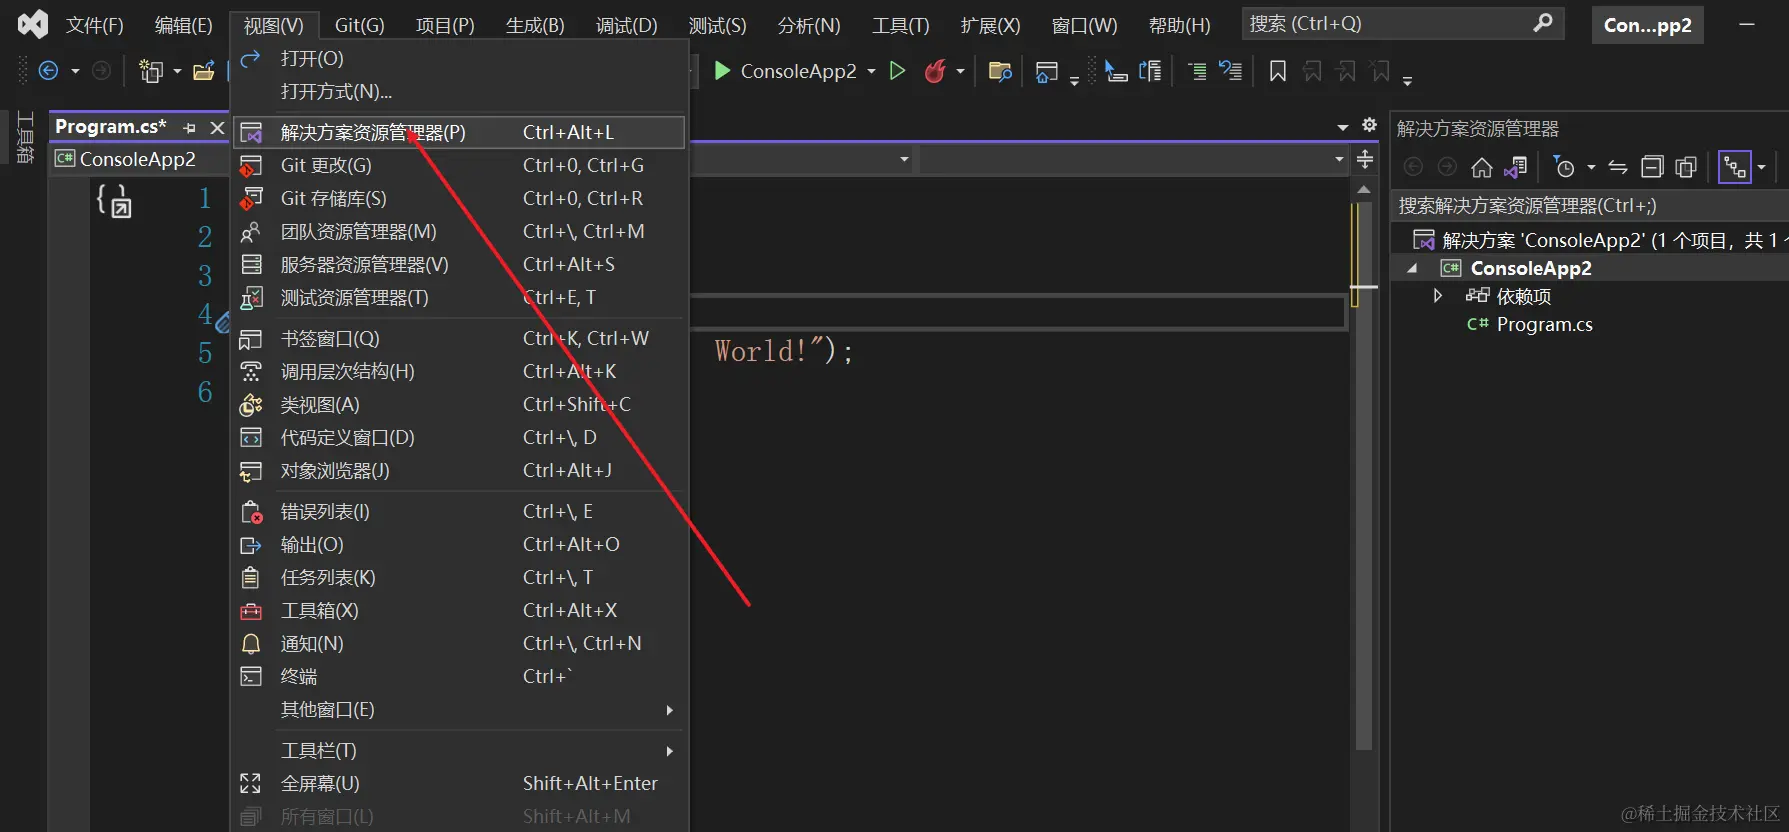Click Home icon in Solution Explorer toolbar
This screenshot has width=1789, height=832.
coord(1482,167)
